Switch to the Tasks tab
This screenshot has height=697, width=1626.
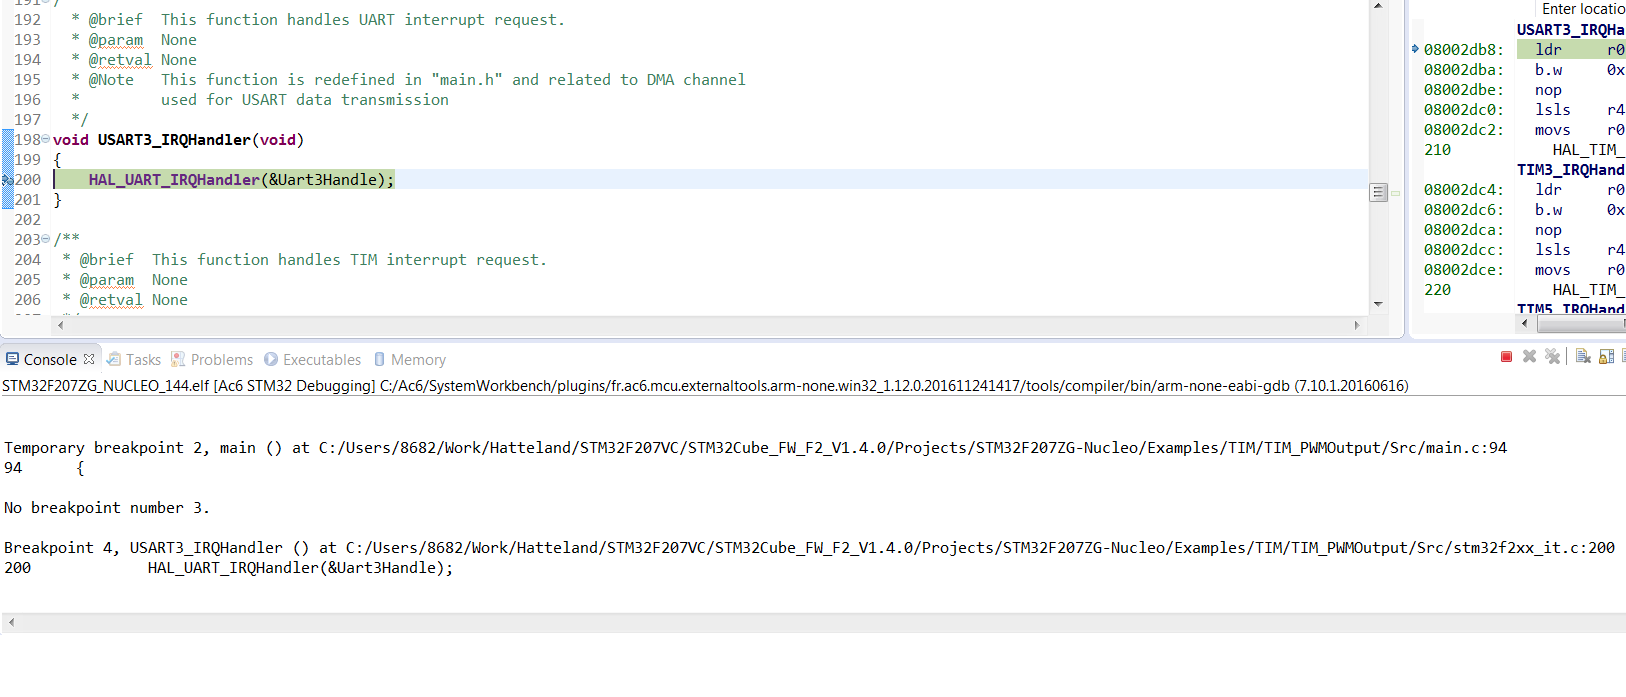(x=134, y=360)
